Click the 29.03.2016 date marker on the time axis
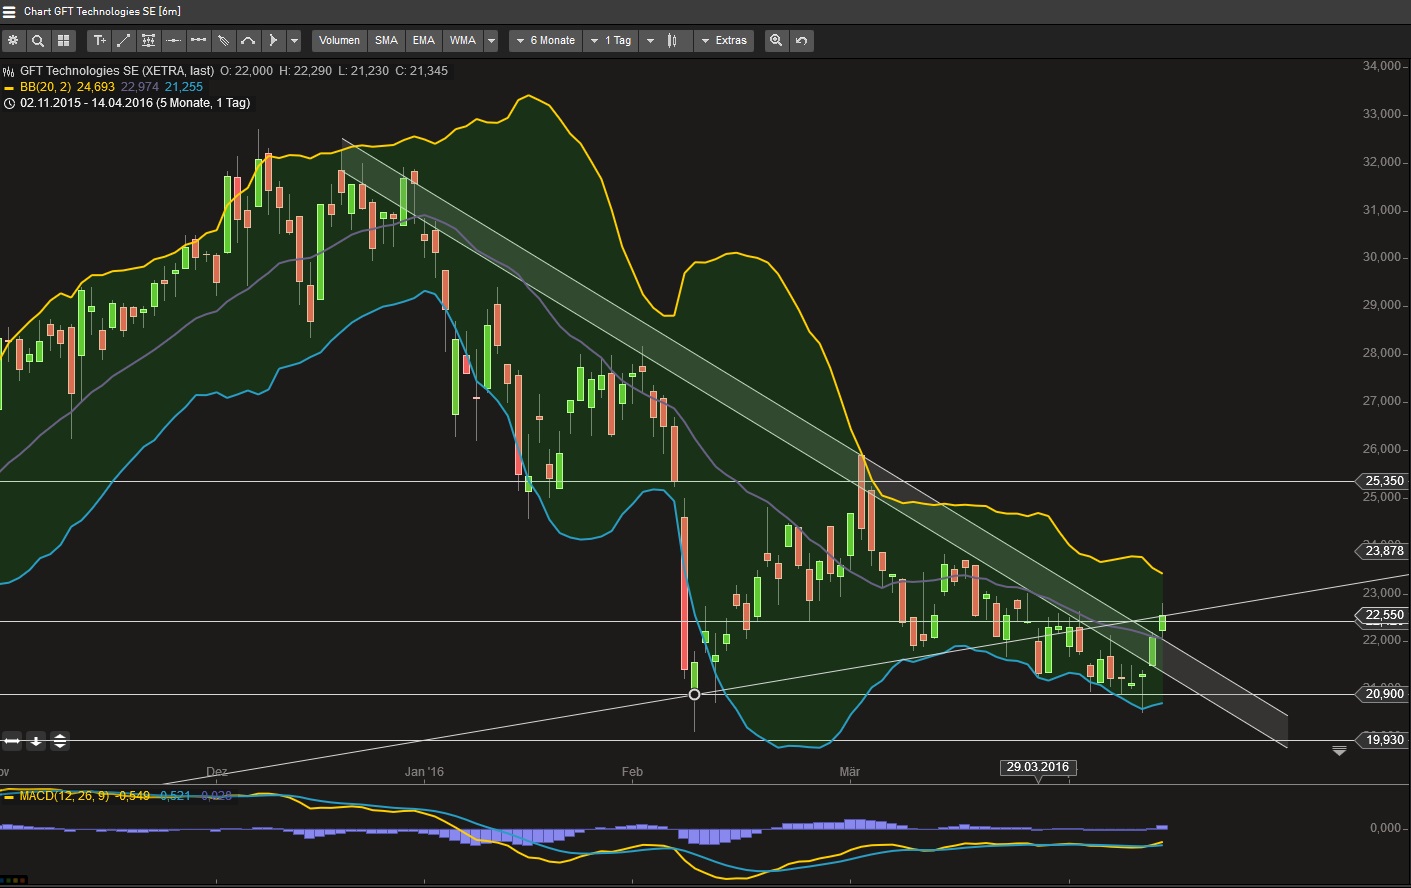The width and height of the screenshot is (1411, 888). tap(1037, 767)
